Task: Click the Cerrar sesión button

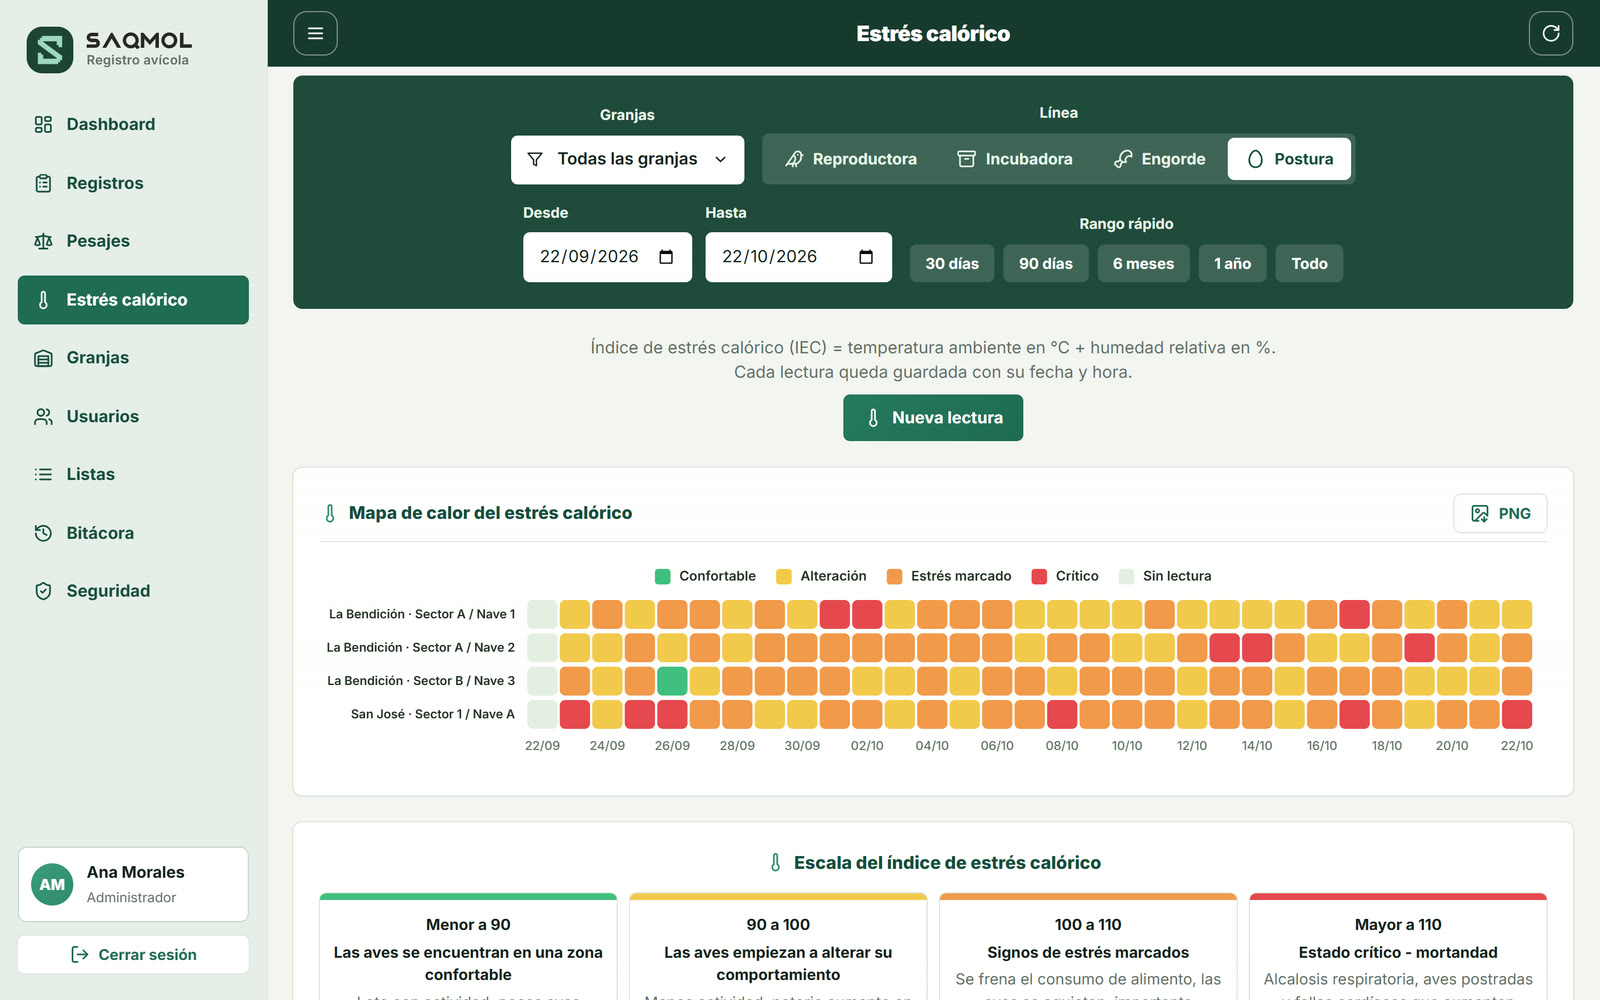Action: point(133,955)
